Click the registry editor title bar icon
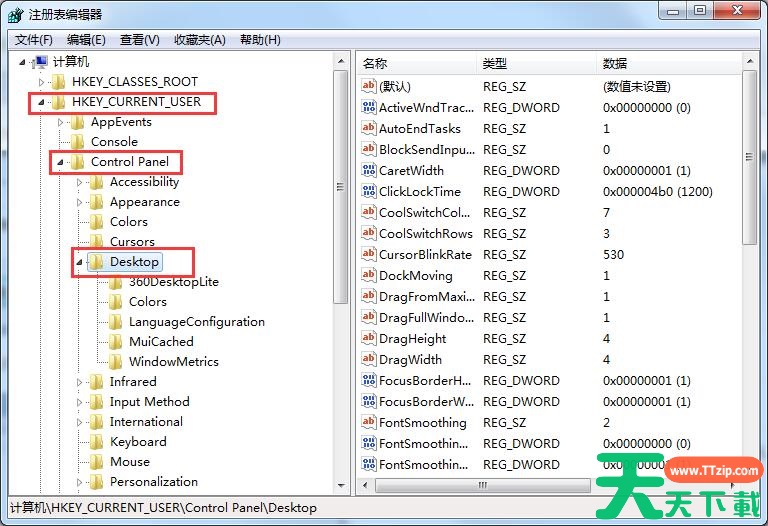The height and width of the screenshot is (526, 768). click(x=16, y=15)
